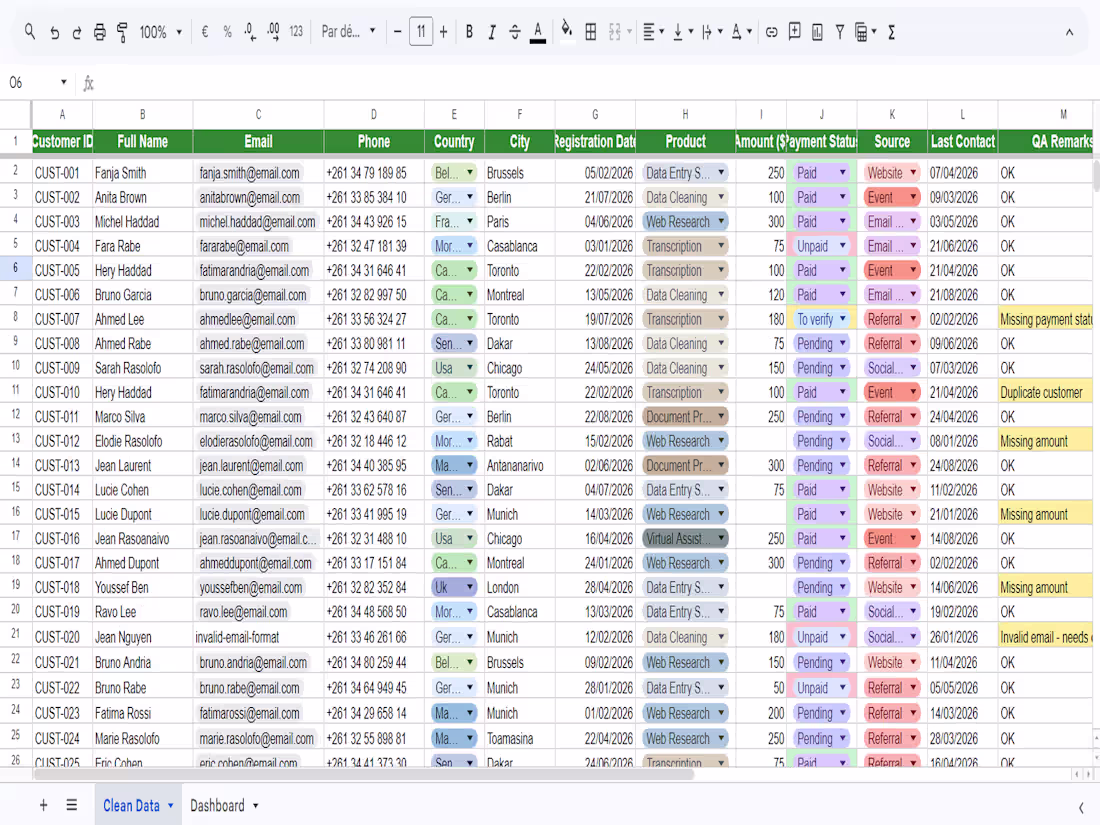This screenshot has width=1100, height=825.
Task: Format as percent
Action: point(227,32)
